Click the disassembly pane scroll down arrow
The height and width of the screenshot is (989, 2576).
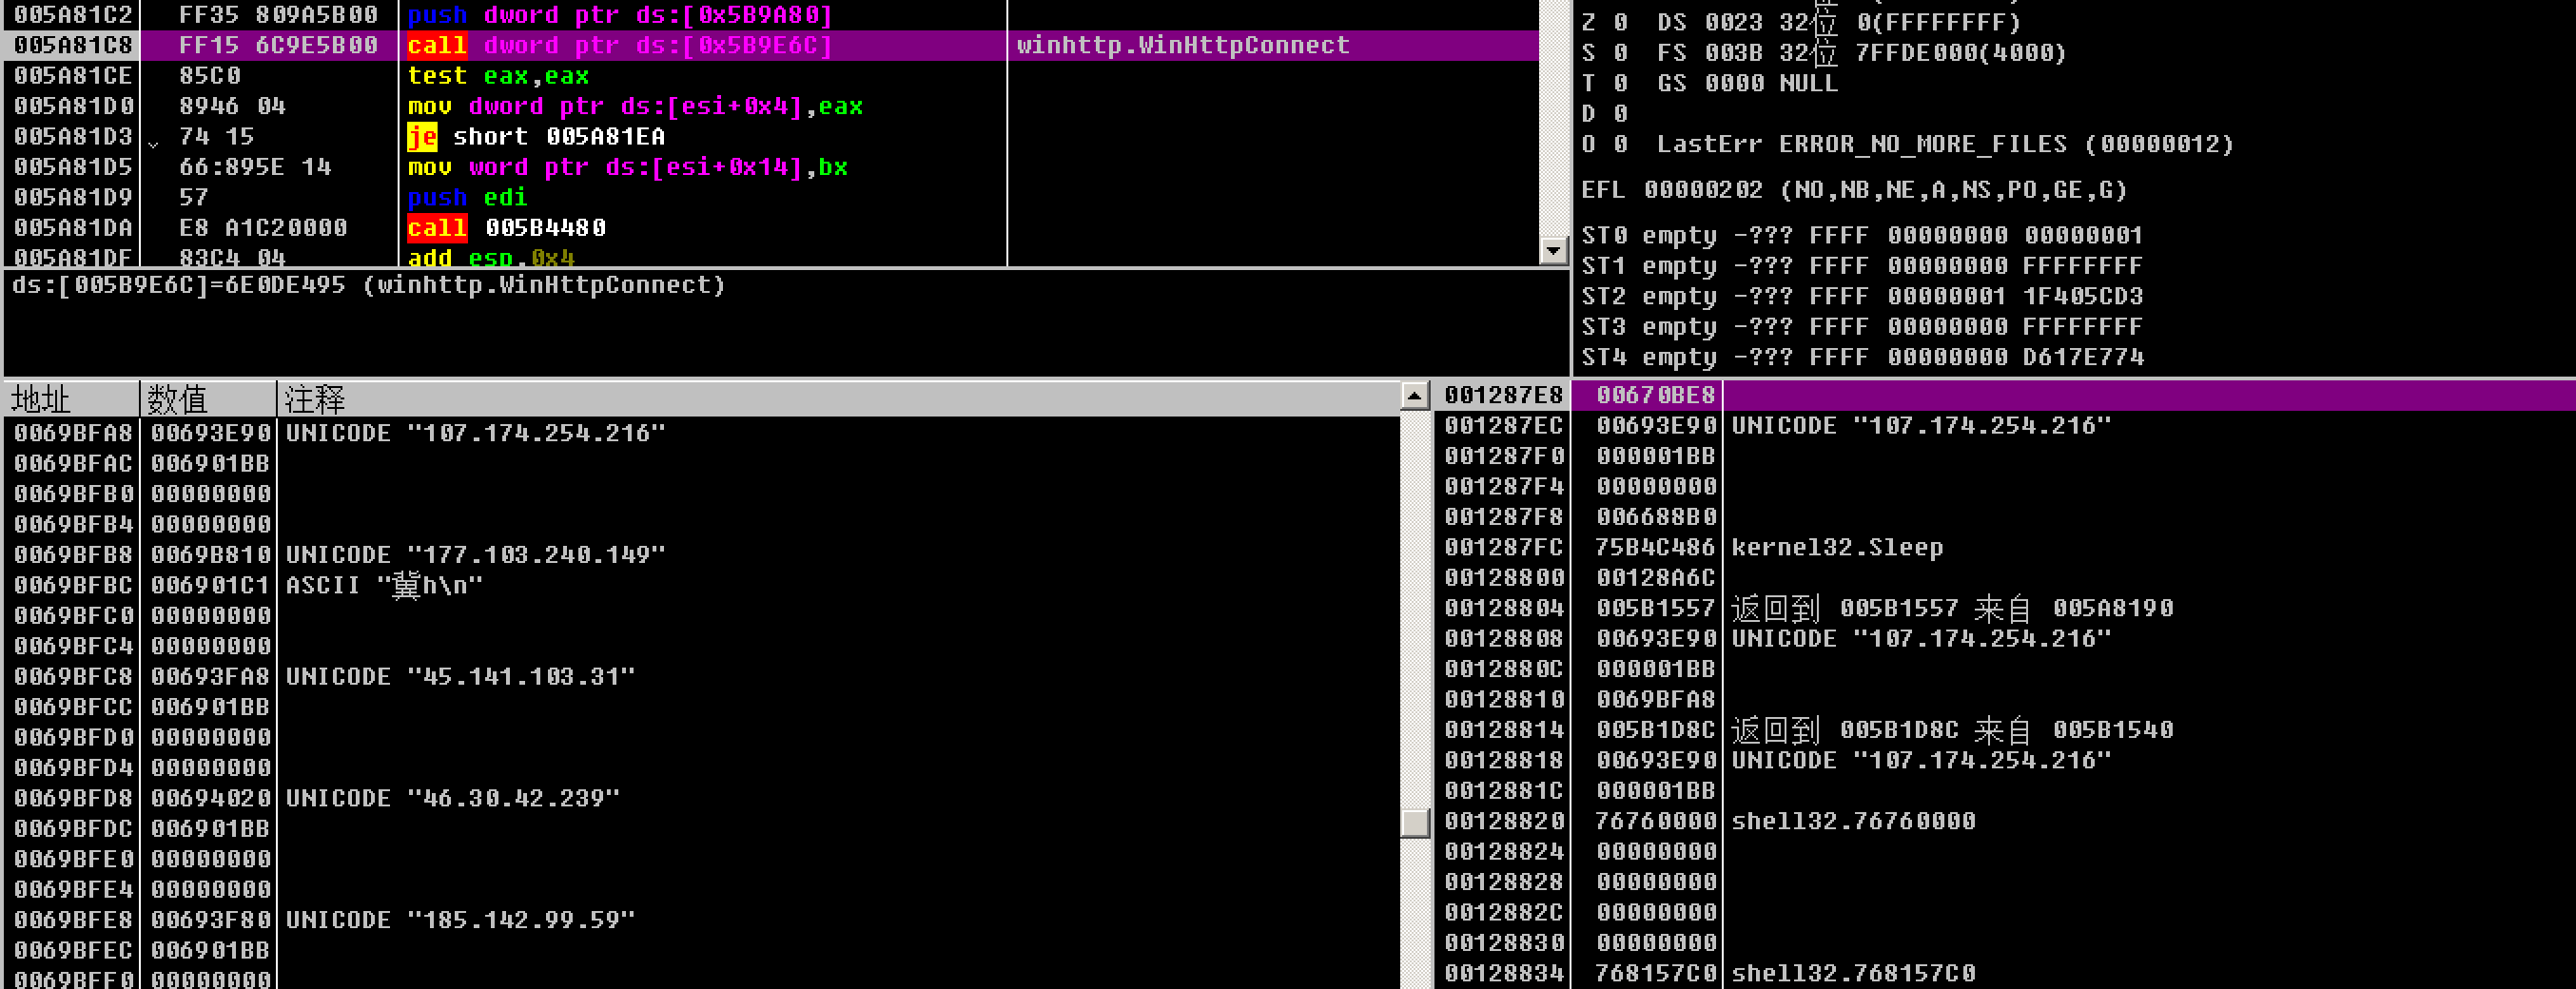tap(1553, 250)
